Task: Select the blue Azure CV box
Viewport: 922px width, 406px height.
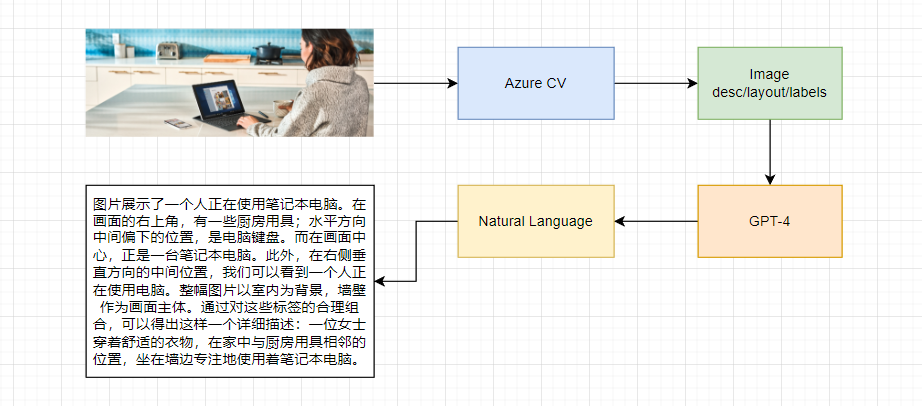Action: click(535, 83)
